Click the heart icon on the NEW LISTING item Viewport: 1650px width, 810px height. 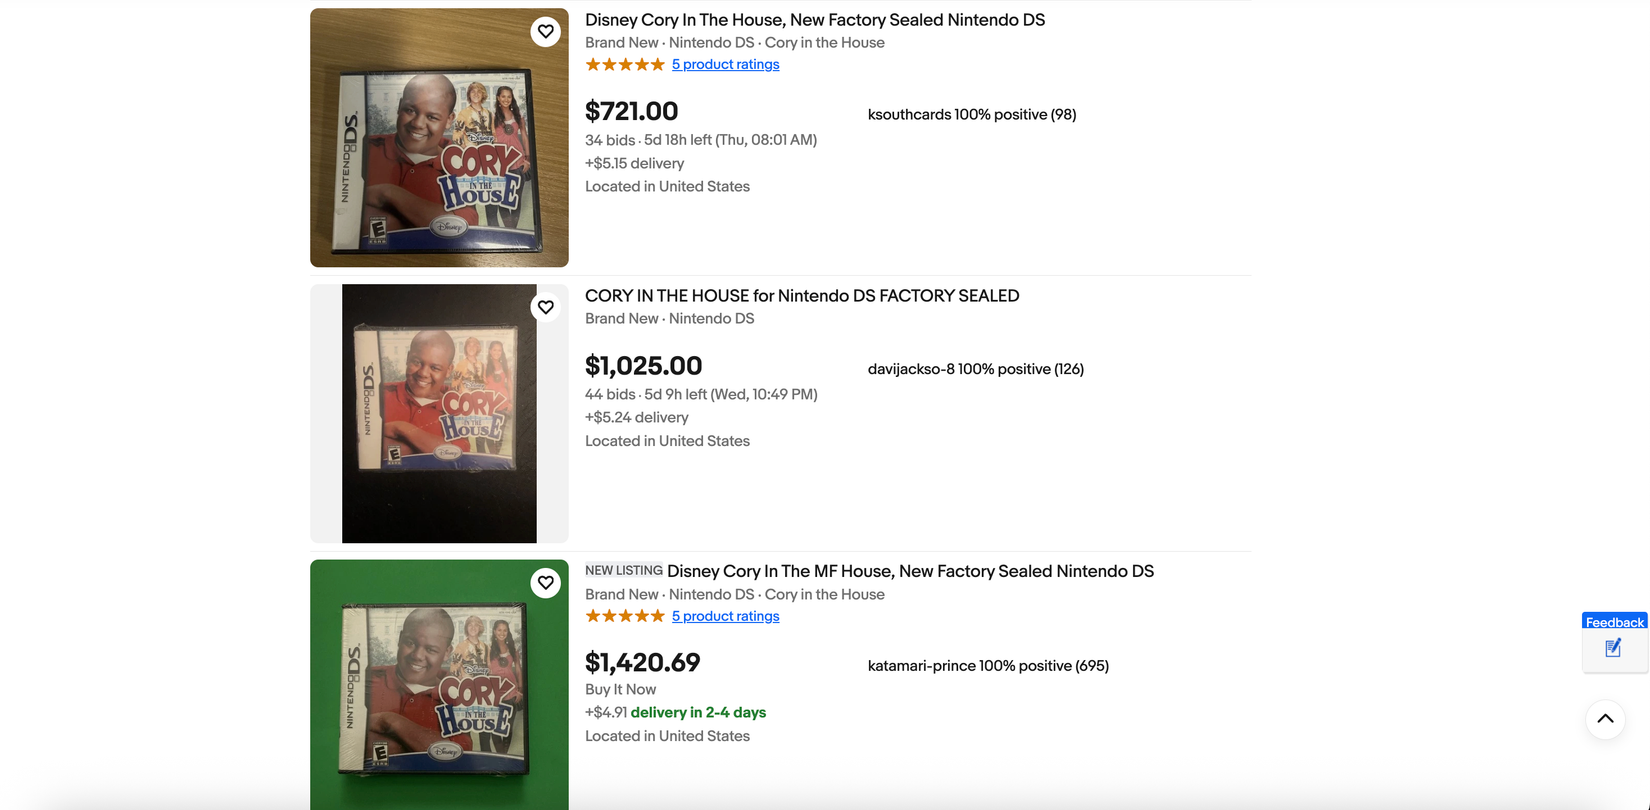click(x=546, y=582)
